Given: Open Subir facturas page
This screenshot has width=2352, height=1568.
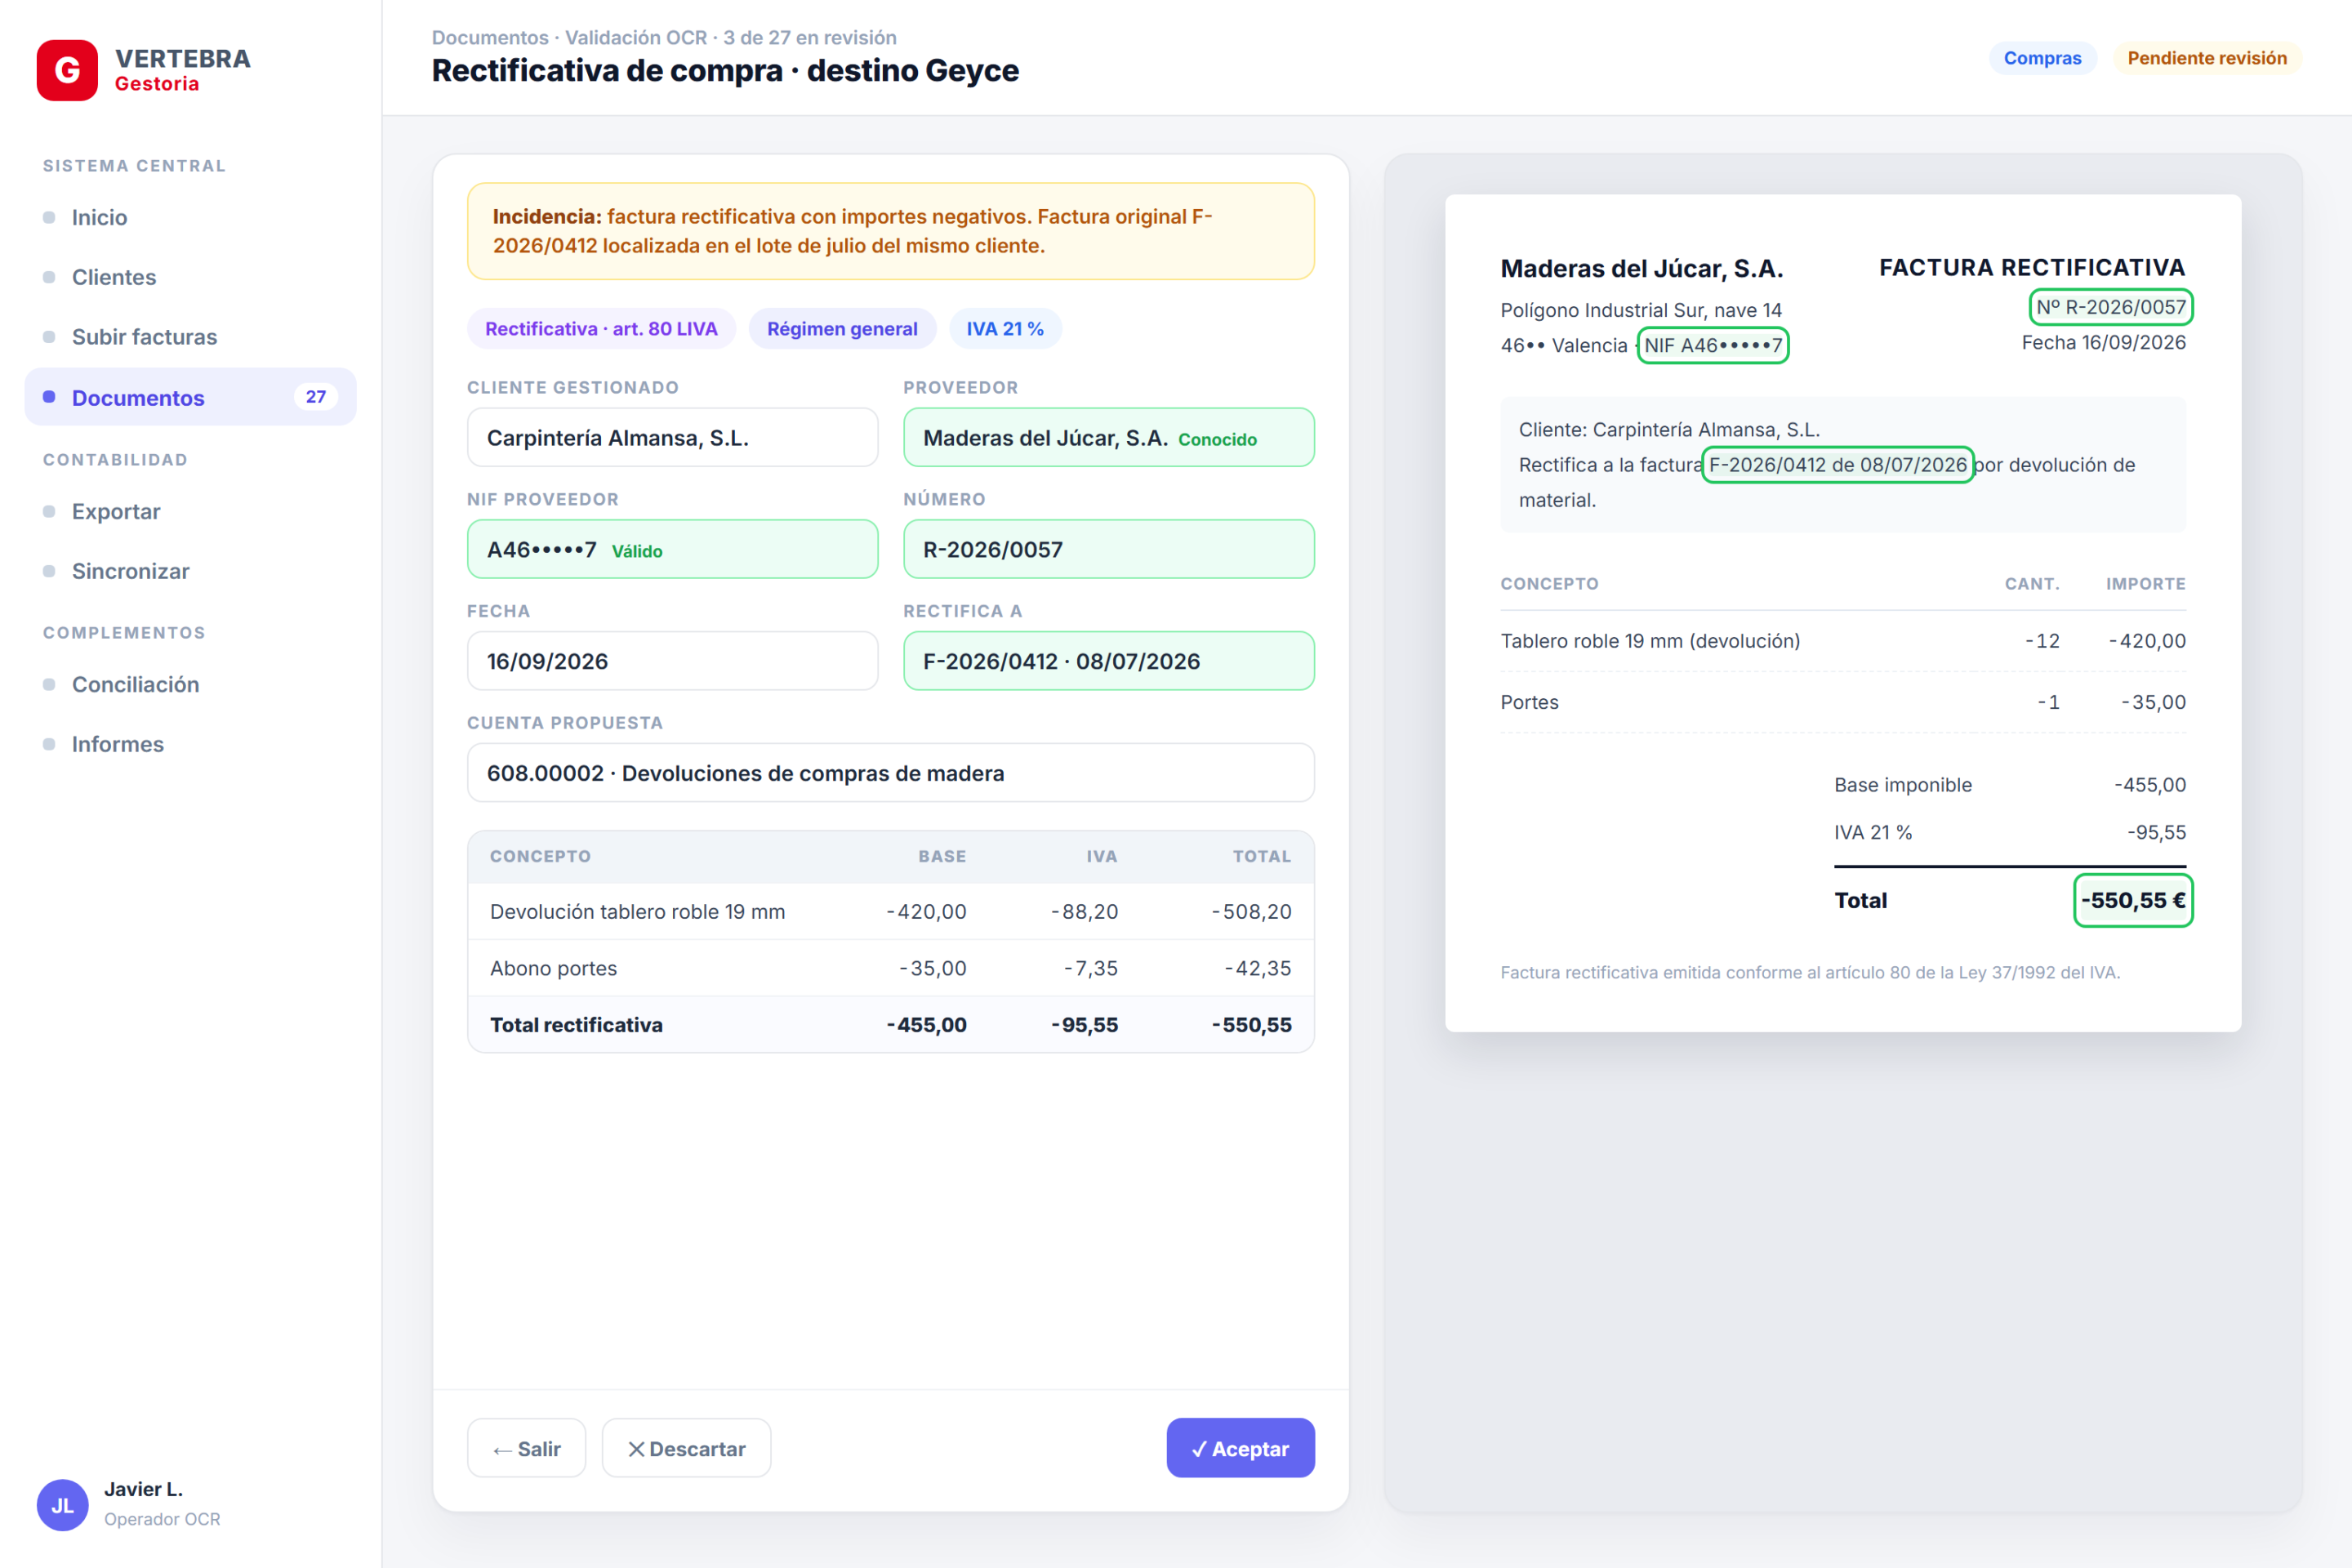Looking at the screenshot, I should (190, 337).
